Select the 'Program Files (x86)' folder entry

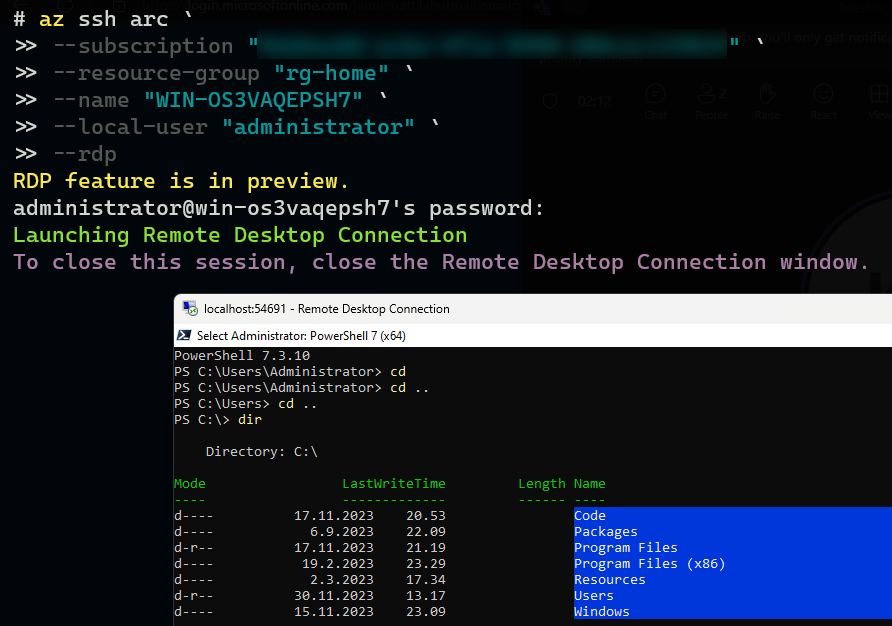coord(650,563)
